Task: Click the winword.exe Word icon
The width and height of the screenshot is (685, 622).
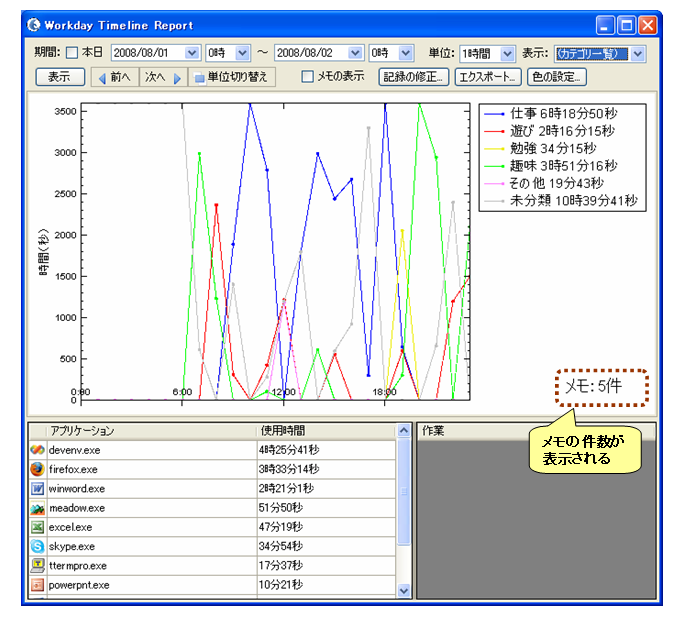Action: pyautogui.click(x=38, y=488)
